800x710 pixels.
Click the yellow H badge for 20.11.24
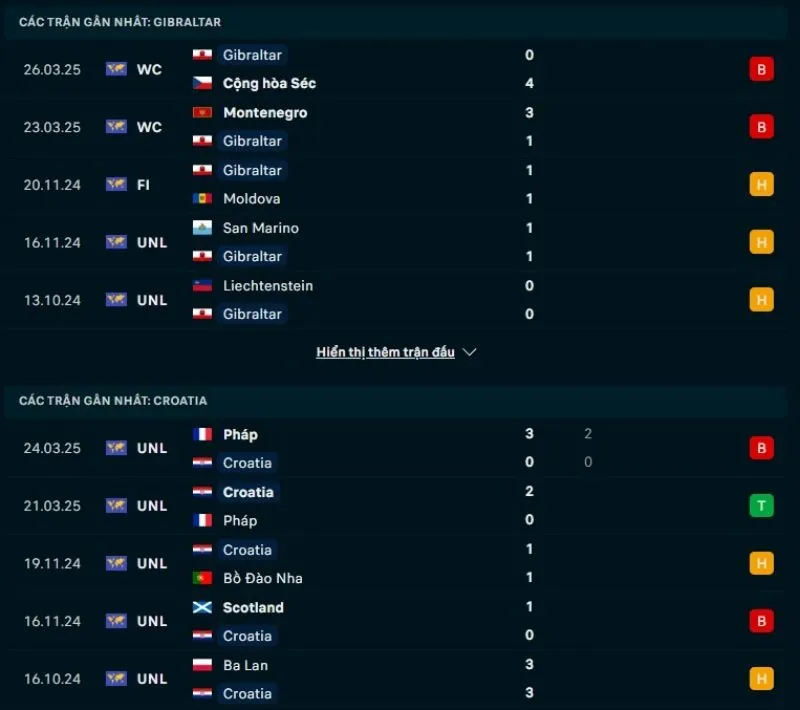761,184
